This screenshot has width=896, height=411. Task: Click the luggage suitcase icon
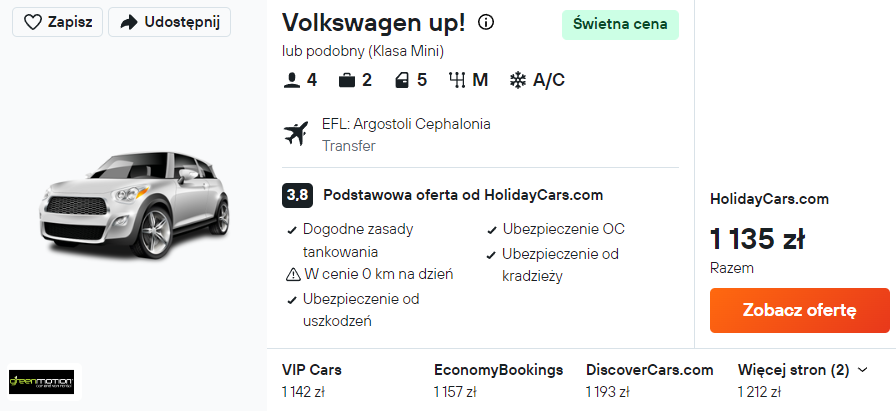click(x=347, y=80)
